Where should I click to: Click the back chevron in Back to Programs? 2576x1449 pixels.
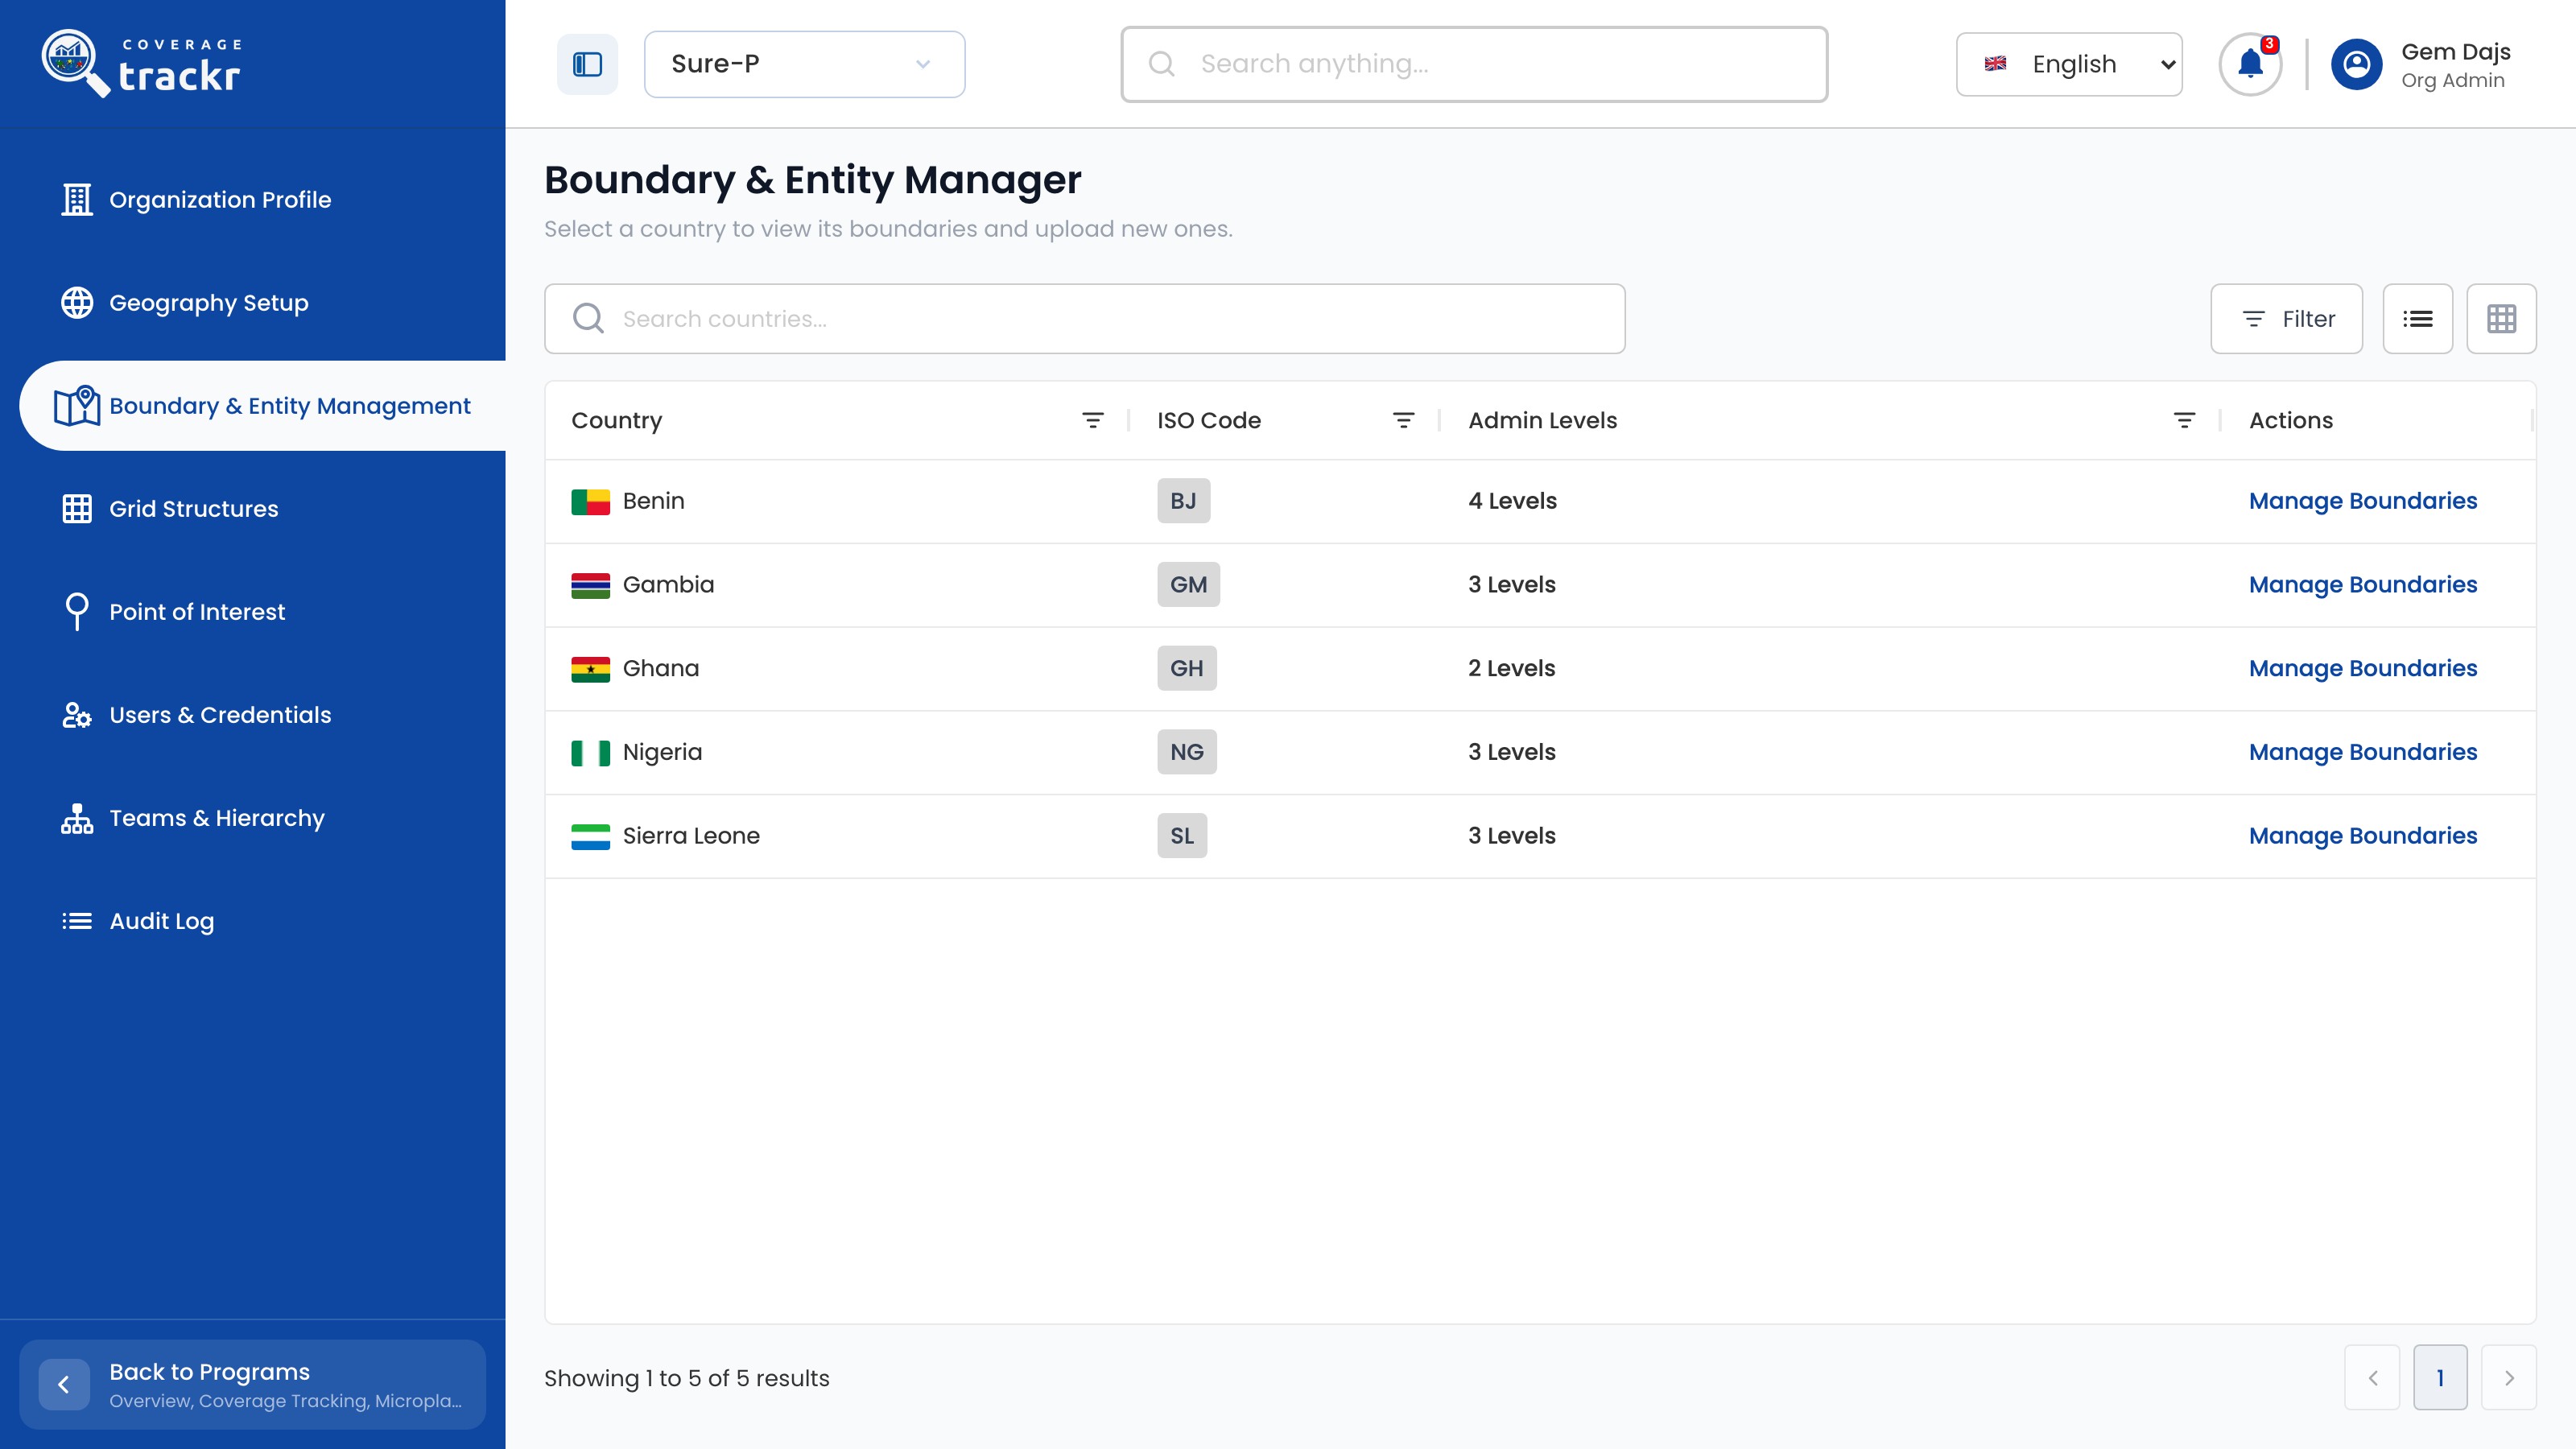(64, 1384)
